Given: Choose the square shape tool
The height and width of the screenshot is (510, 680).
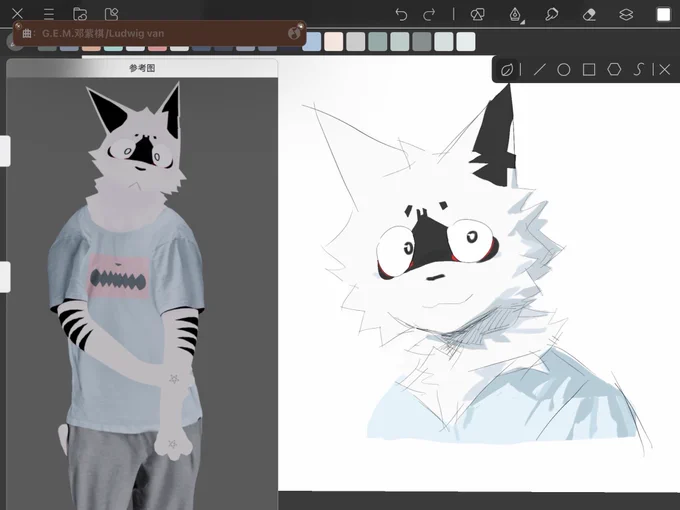Looking at the screenshot, I should 589,69.
